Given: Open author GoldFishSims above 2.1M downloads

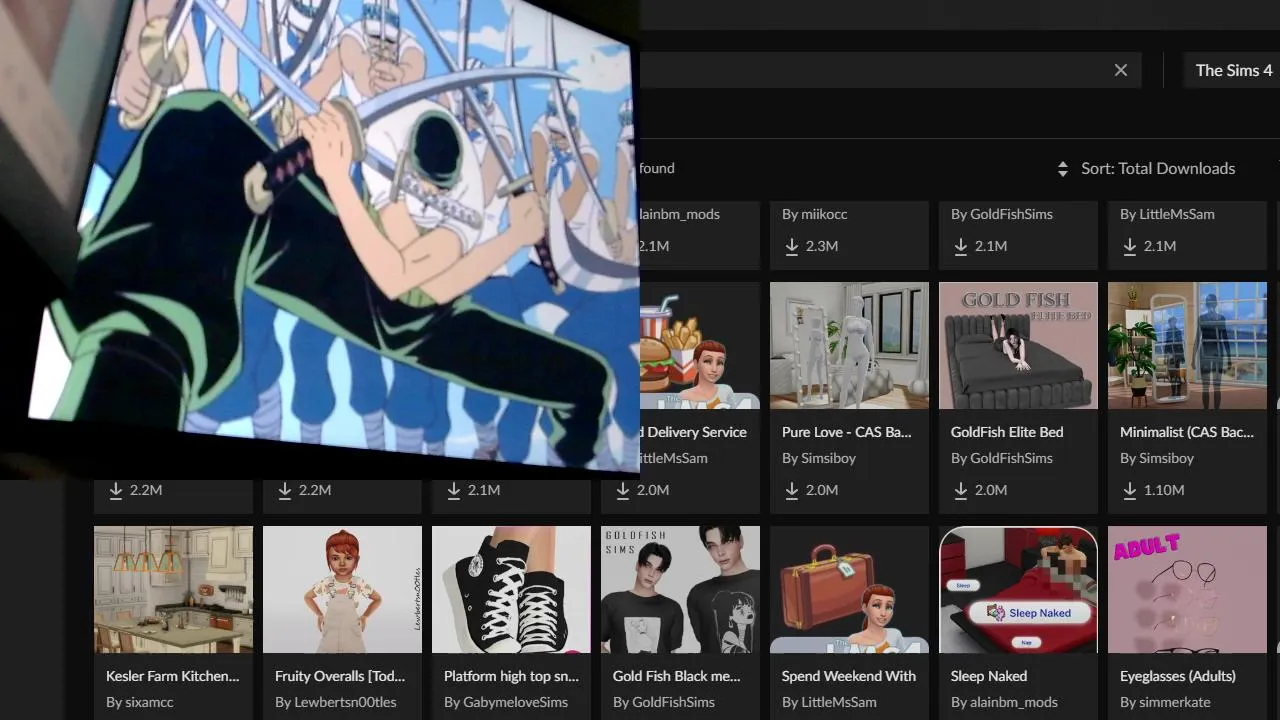Looking at the screenshot, I should [x=1002, y=214].
